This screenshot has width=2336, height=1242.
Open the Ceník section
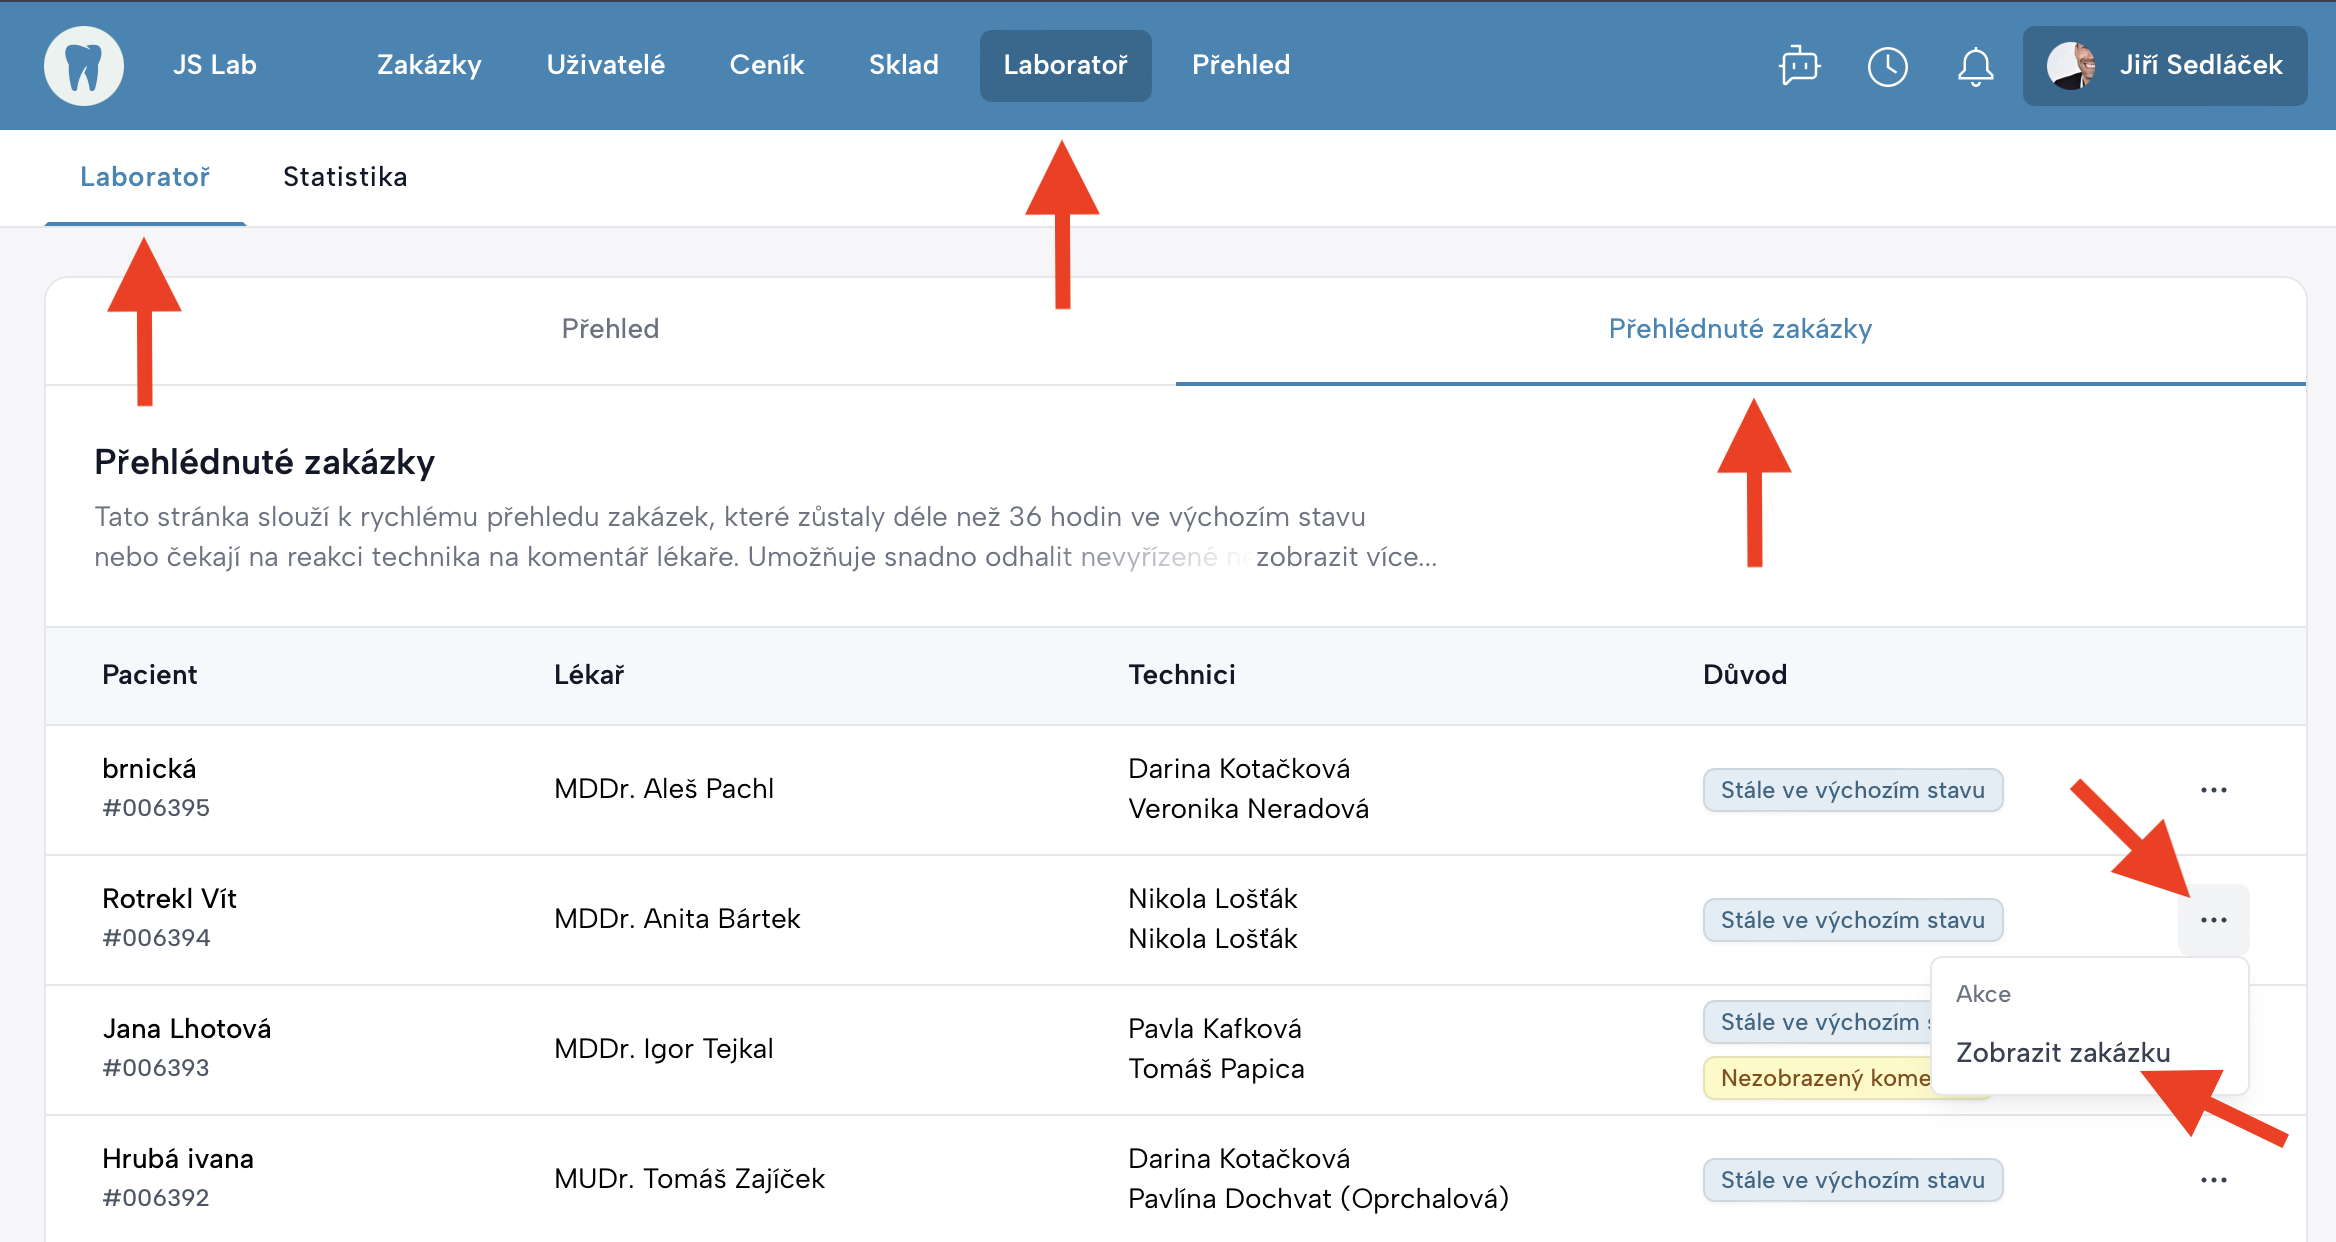(x=766, y=65)
